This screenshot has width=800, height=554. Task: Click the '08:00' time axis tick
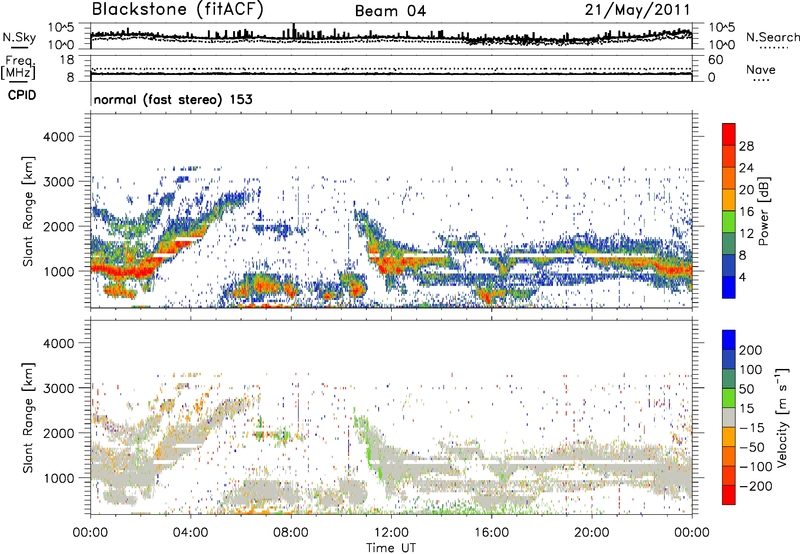(291, 533)
